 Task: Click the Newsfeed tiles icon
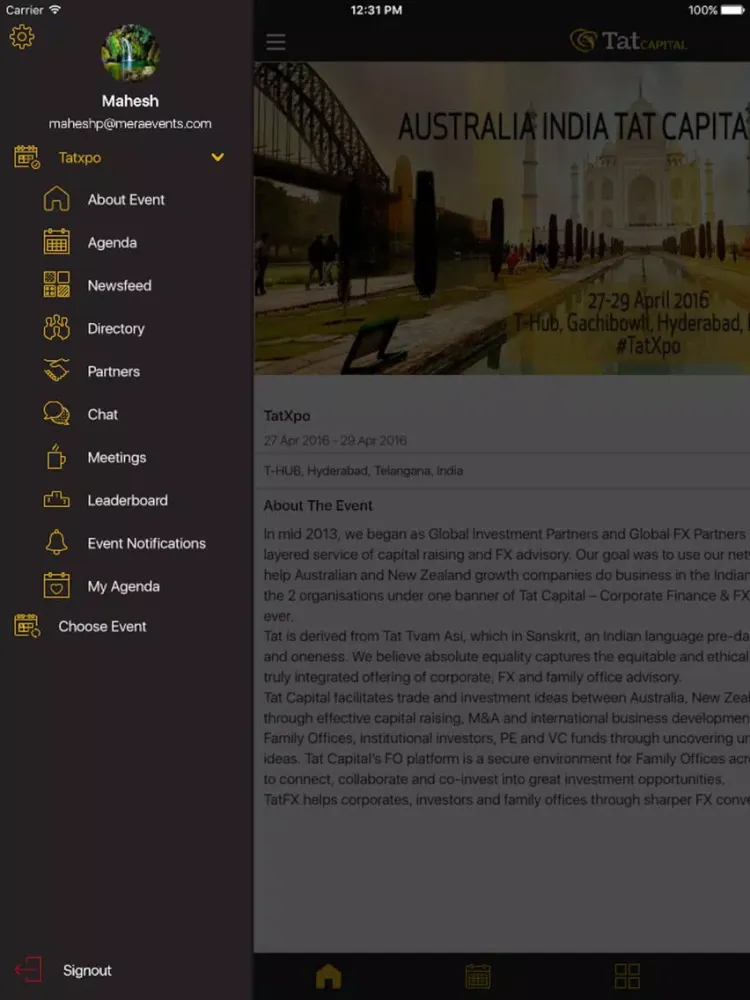(x=56, y=284)
